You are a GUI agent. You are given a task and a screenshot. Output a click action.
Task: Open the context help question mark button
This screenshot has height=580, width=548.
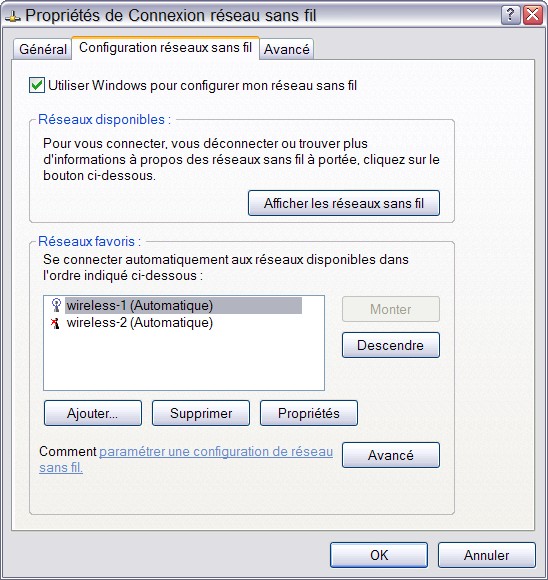[511, 15]
